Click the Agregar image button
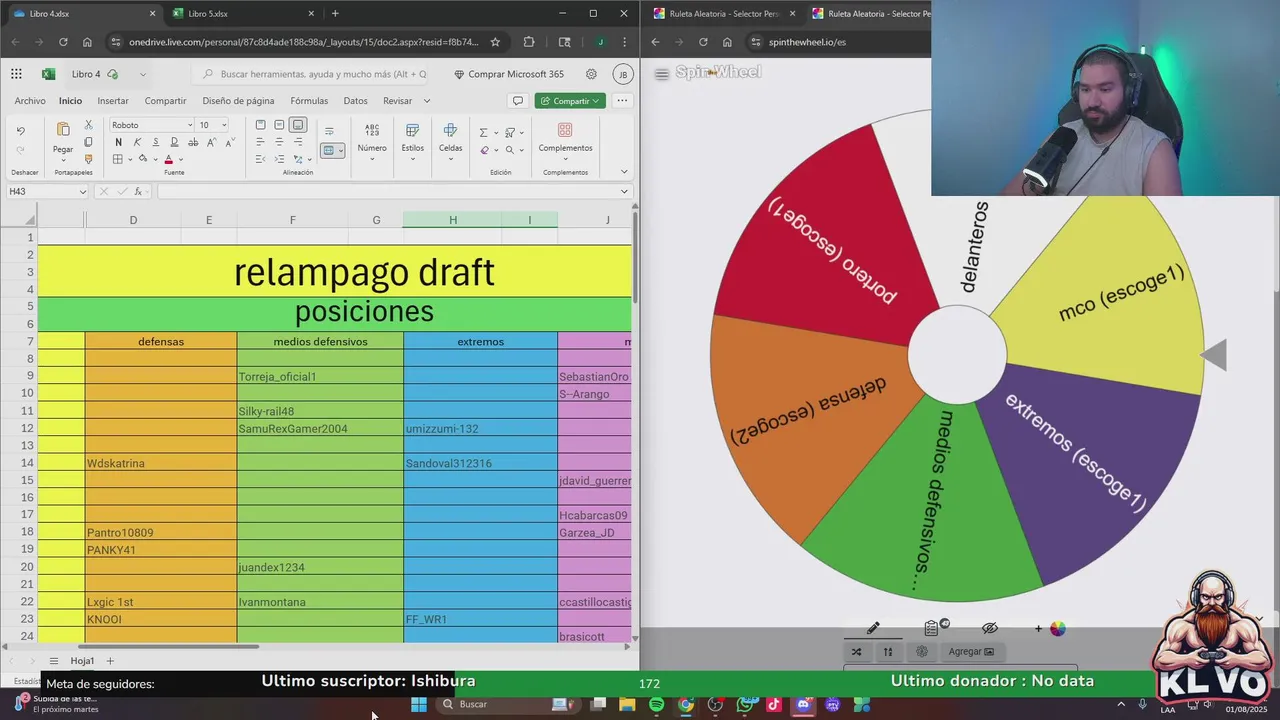The height and width of the screenshot is (720, 1280). [x=971, y=651]
